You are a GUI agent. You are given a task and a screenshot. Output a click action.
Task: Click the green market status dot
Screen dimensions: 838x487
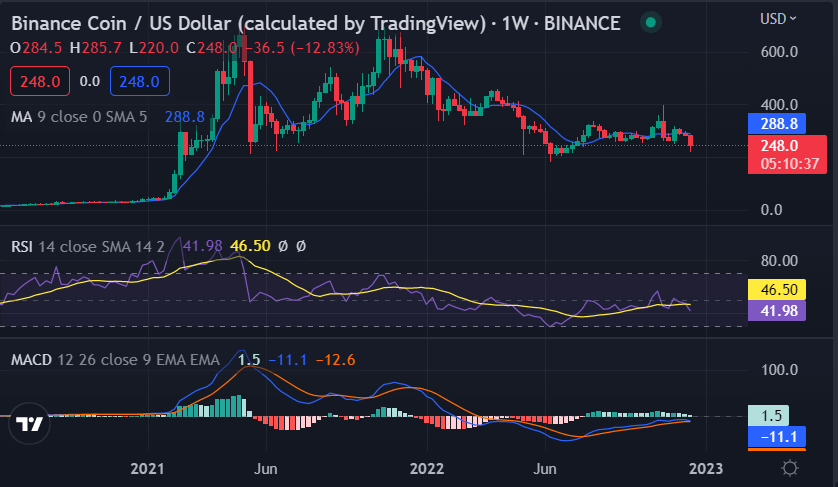pyautogui.click(x=650, y=22)
